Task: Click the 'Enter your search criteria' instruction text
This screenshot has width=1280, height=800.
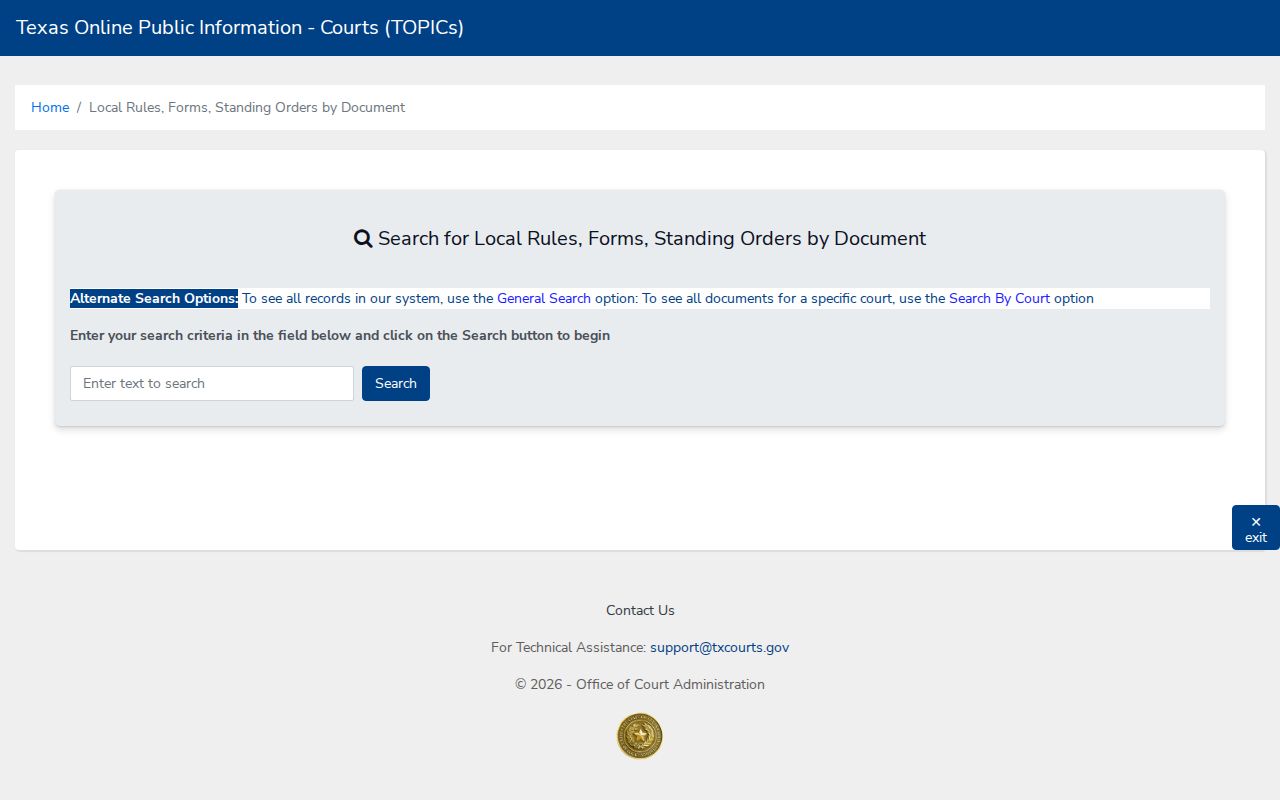Action: click(x=340, y=335)
